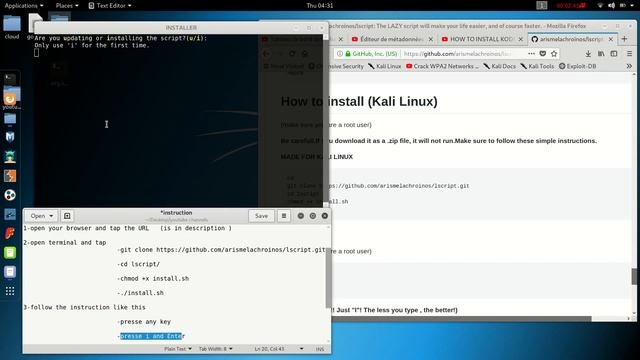Screen dimensions: 640x360
Task: Open Kali Tools bookmark
Action: (x=537, y=66)
